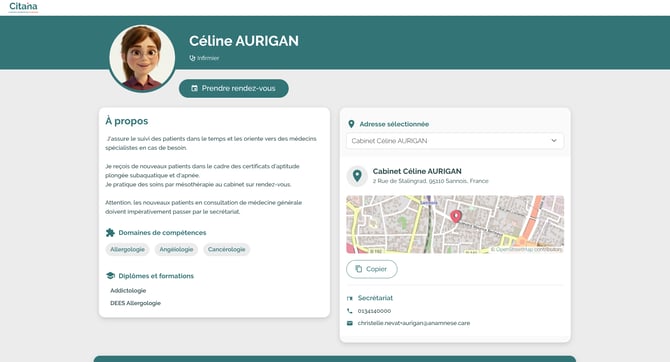670x362 pixels.
Task: Open the Citana logo home link
Action: pos(24,7)
